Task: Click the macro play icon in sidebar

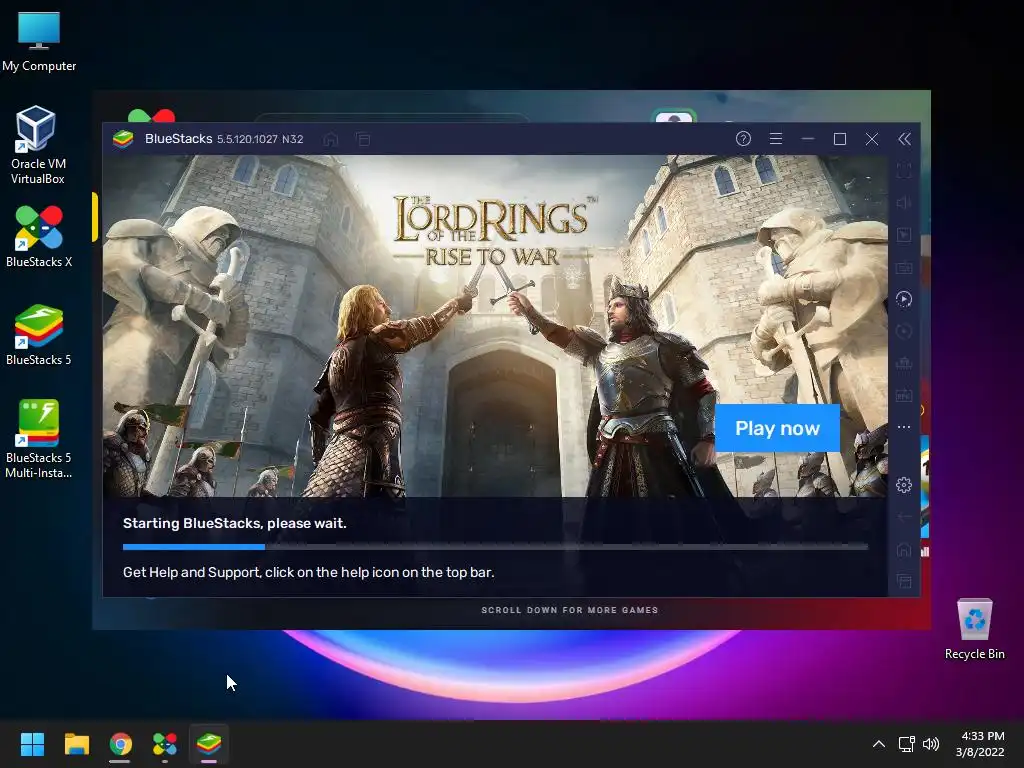Action: pyautogui.click(x=904, y=299)
